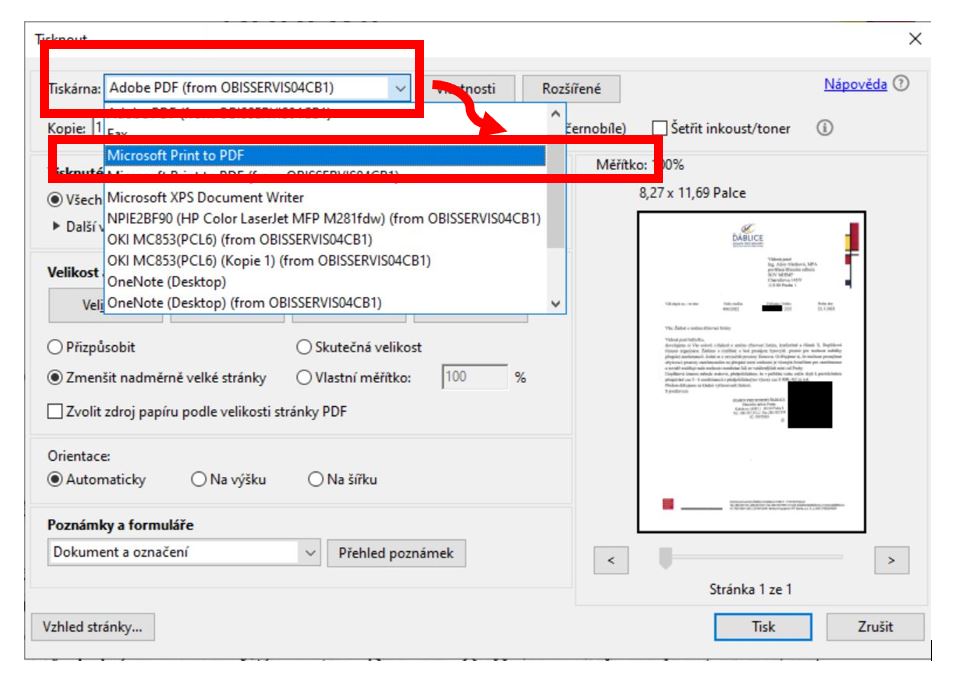The width and height of the screenshot is (959, 685).
Task: Click the Rozšířené button
Action: coord(571,89)
